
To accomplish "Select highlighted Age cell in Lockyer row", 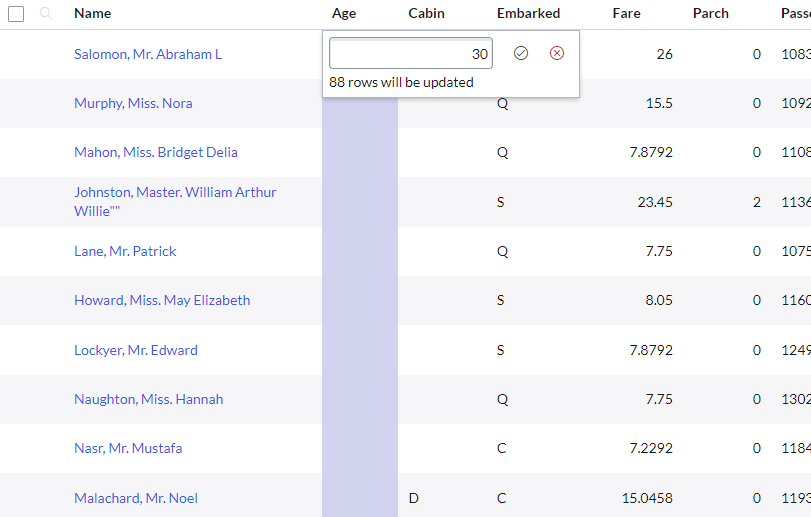I will click(360, 350).
